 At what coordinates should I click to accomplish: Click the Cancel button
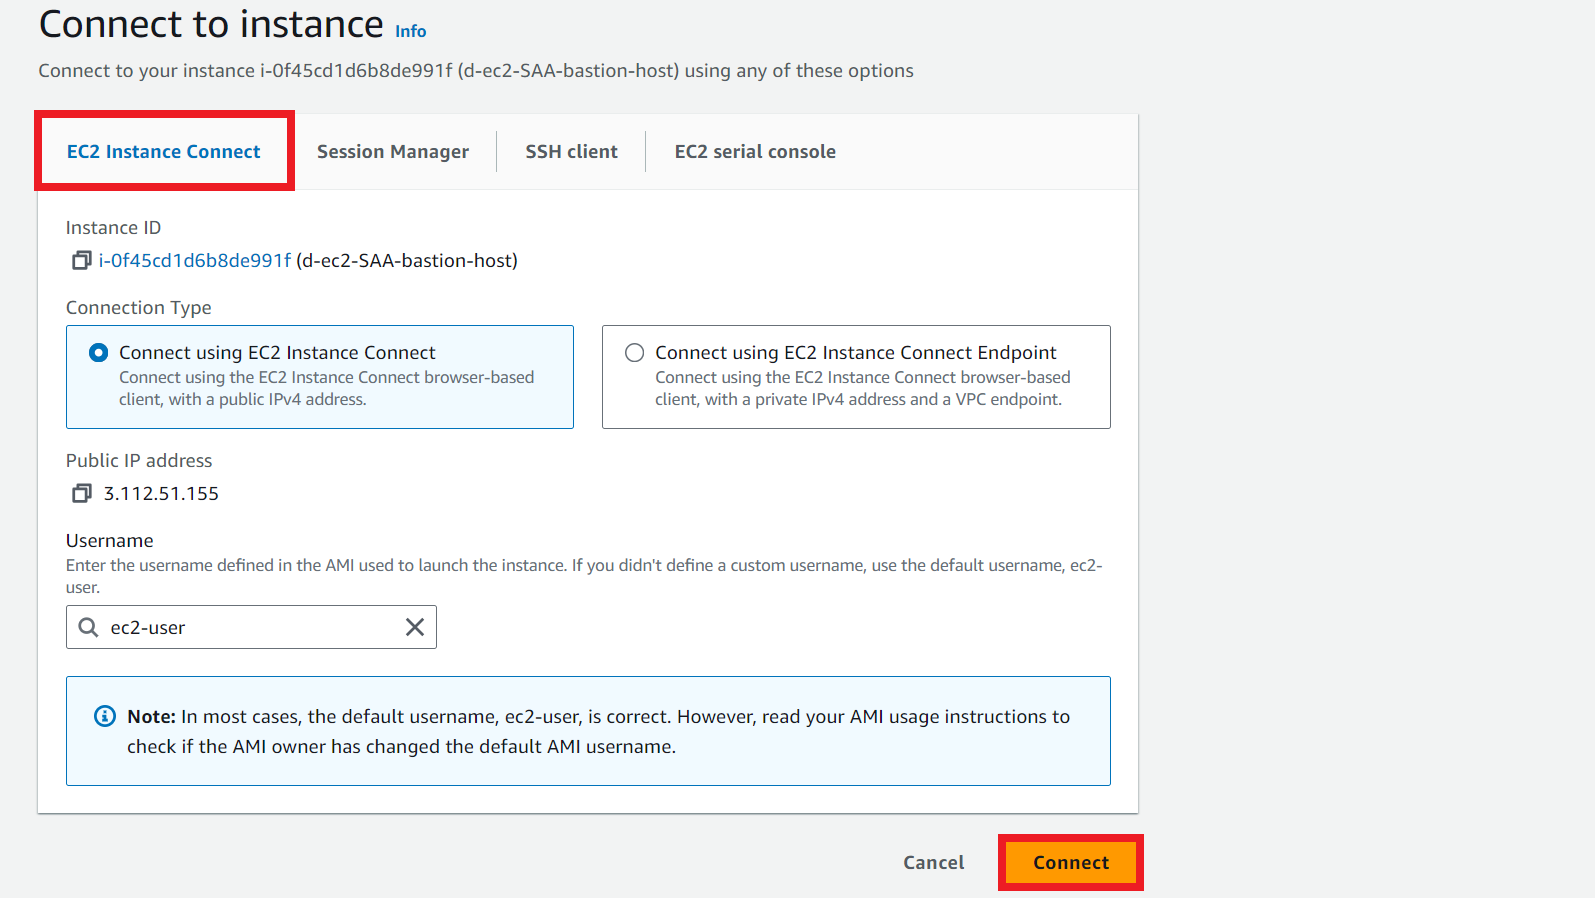pos(933,863)
